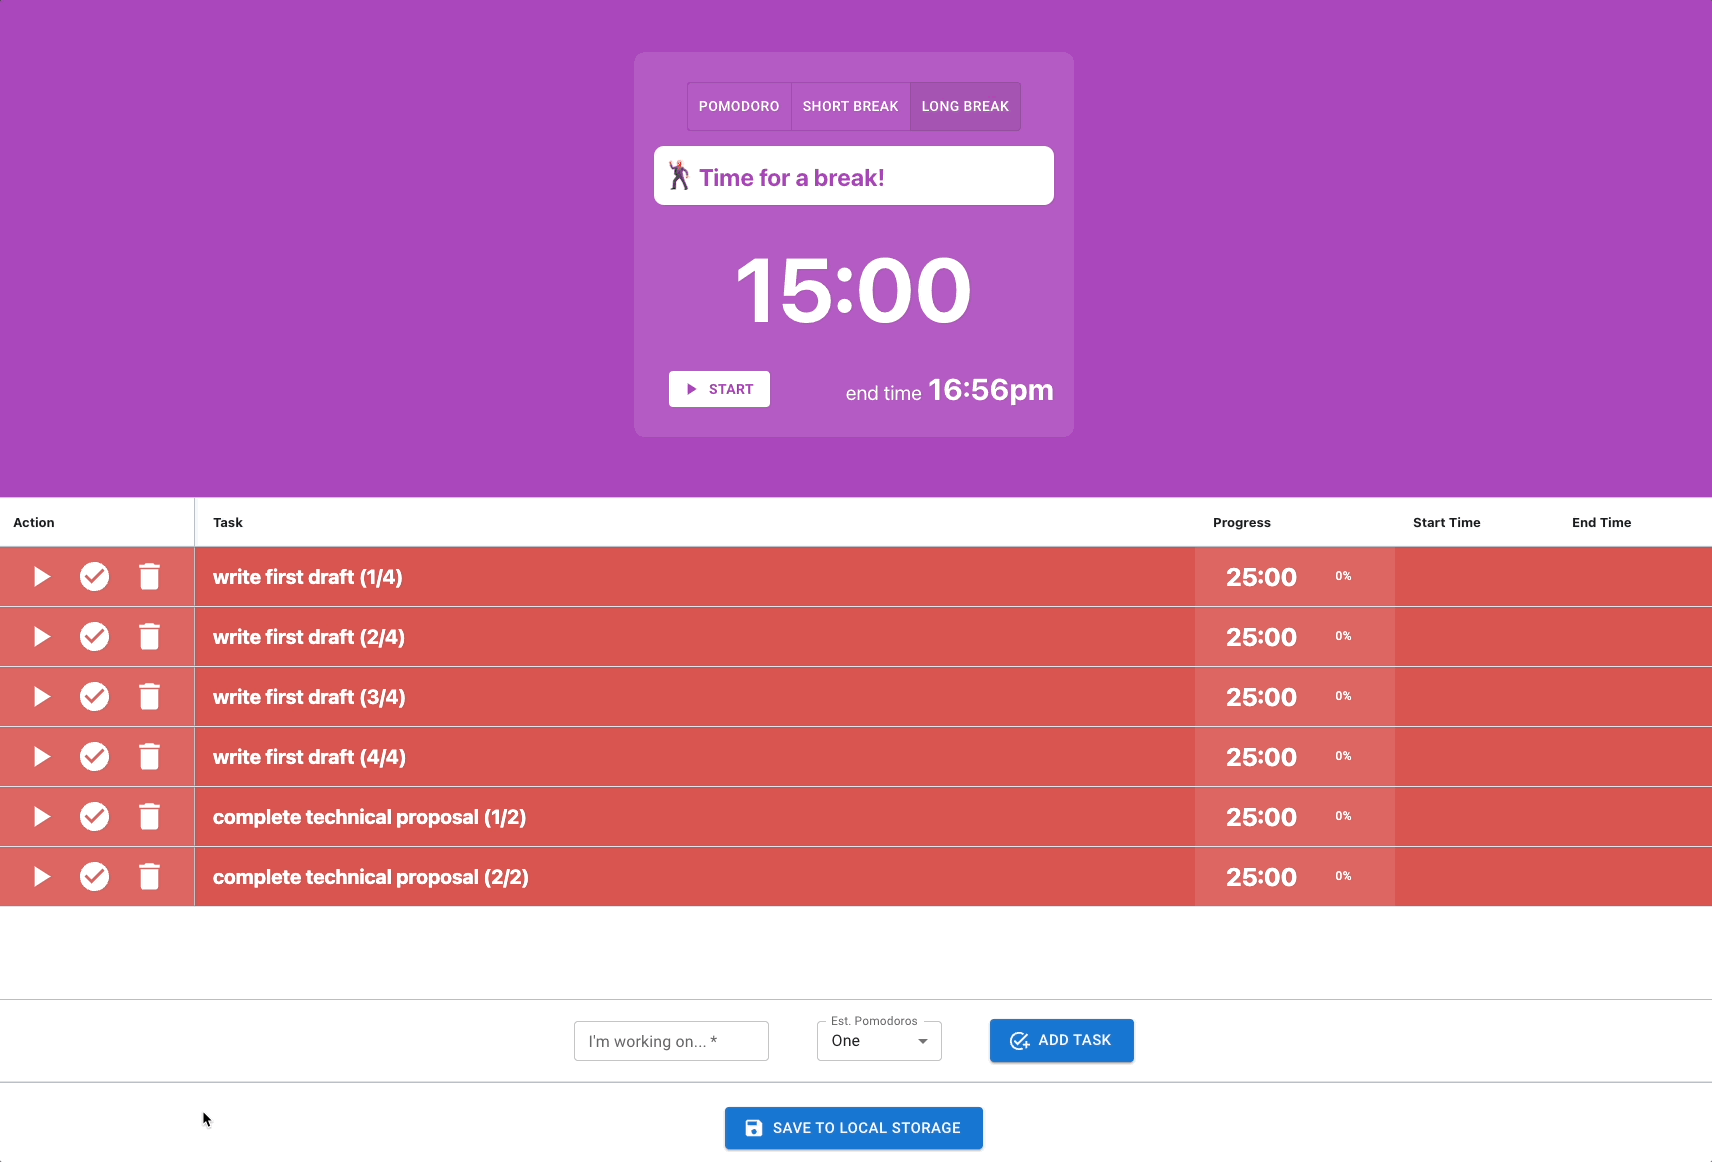Delete the 'write first draft (3/4)' task
Viewport: 1712px width, 1162px height.
[x=149, y=697]
